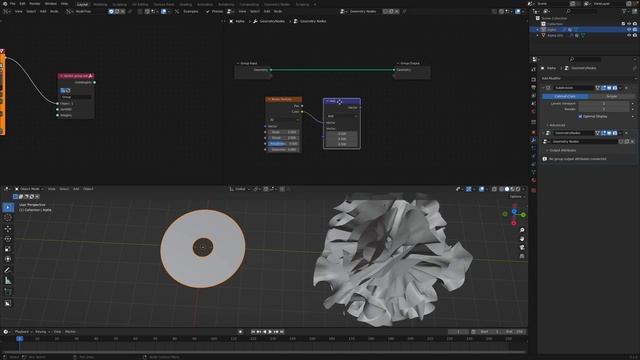Toggle the Optimal Display checkbox
This screenshot has width=640, height=360.
(580, 117)
